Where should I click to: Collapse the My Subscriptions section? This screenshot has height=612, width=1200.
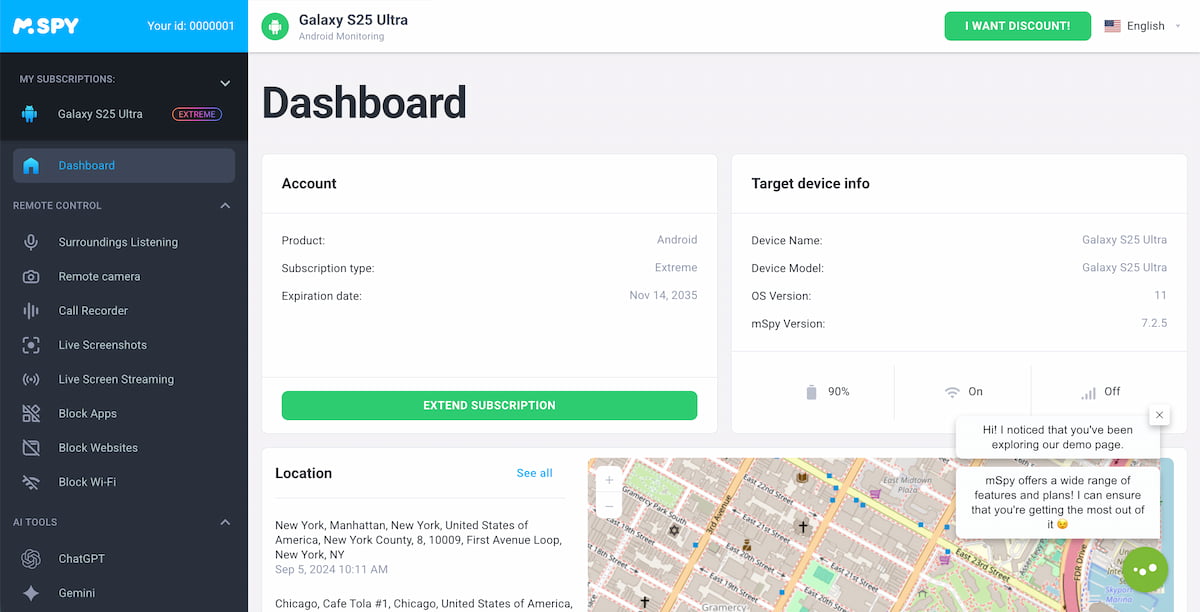[225, 83]
